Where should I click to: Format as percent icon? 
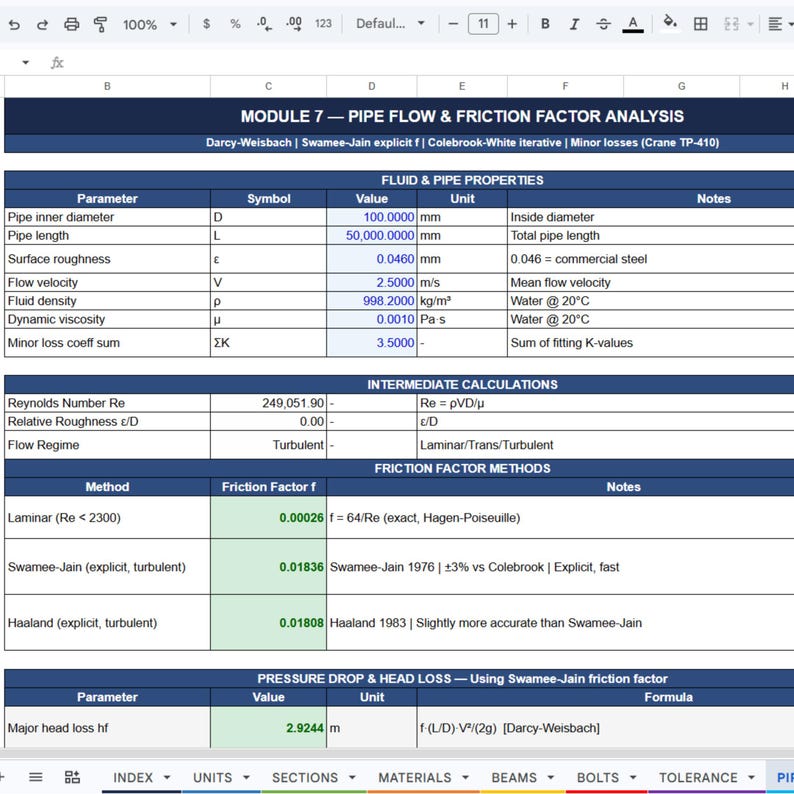tap(235, 23)
